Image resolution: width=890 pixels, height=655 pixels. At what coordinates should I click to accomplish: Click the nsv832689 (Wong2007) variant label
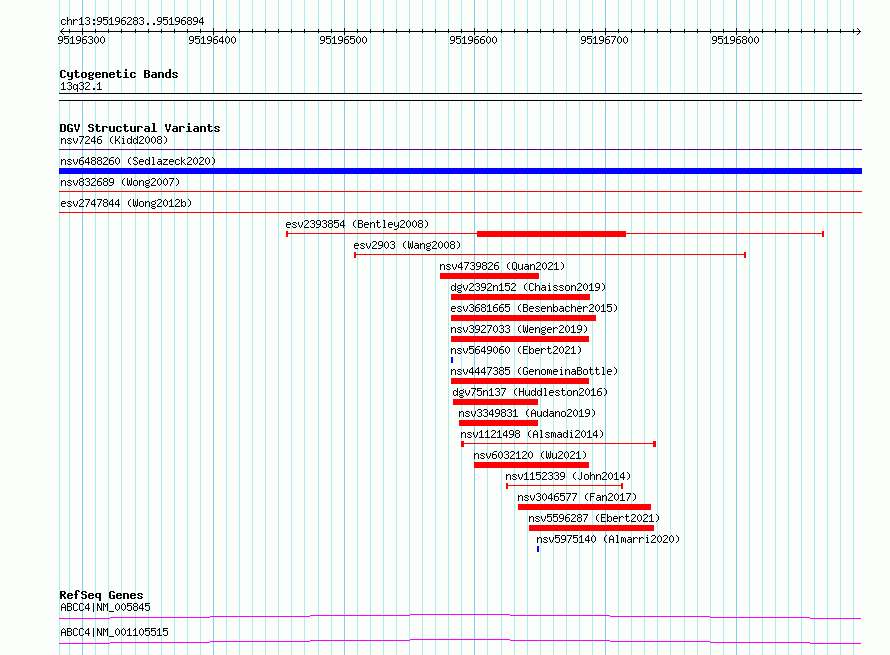(x=120, y=182)
